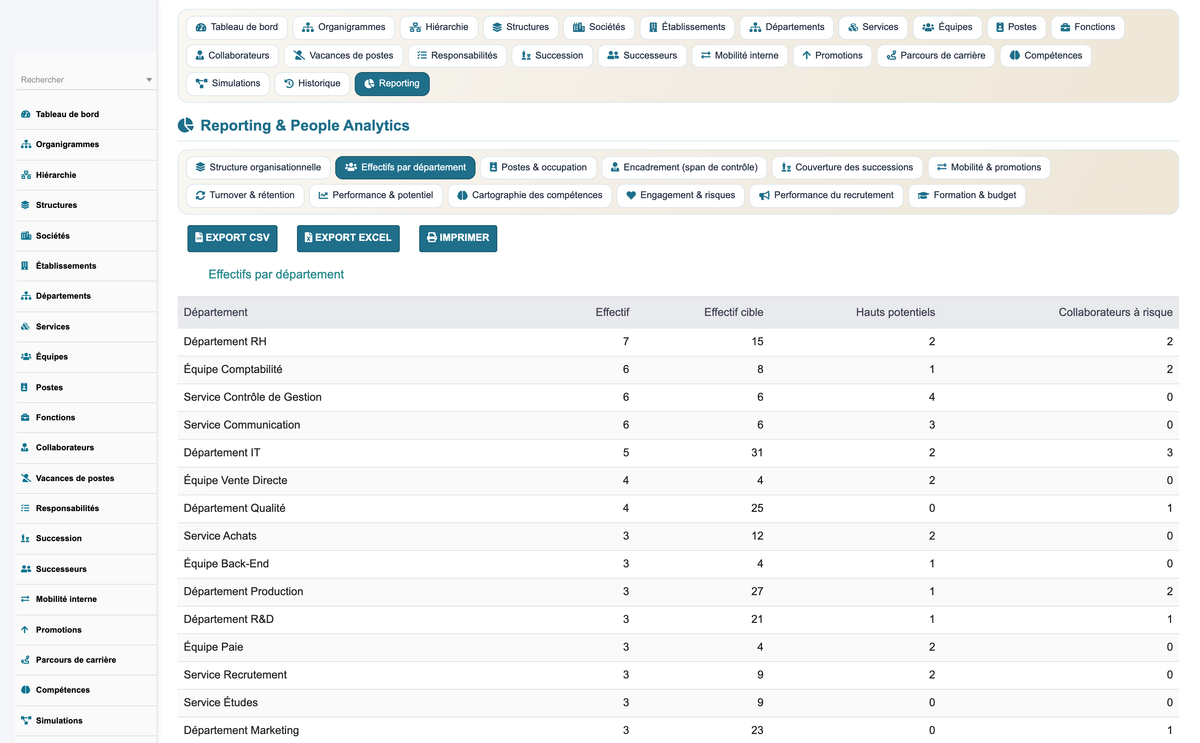Open the Postes & occupation report
The width and height of the screenshot is (1200, 743).
click(x=538, y=167)
